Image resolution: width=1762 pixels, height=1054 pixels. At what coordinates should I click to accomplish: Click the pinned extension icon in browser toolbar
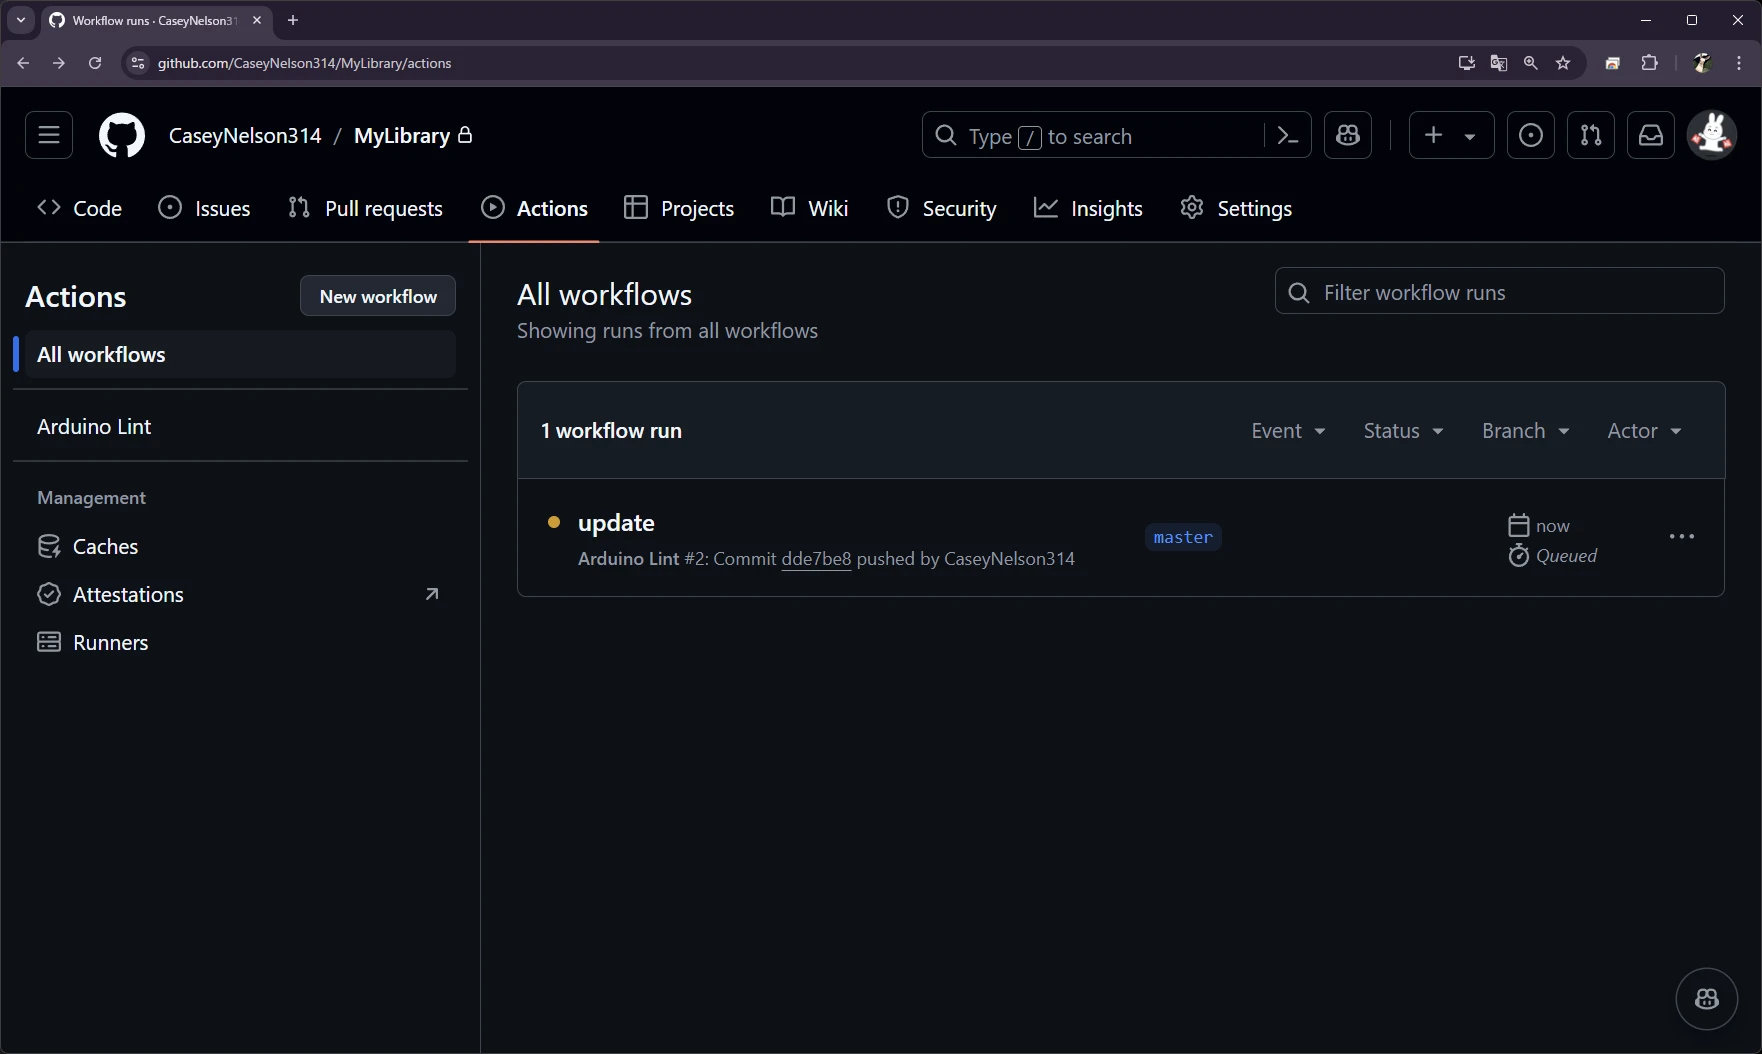coord(1612,63)
